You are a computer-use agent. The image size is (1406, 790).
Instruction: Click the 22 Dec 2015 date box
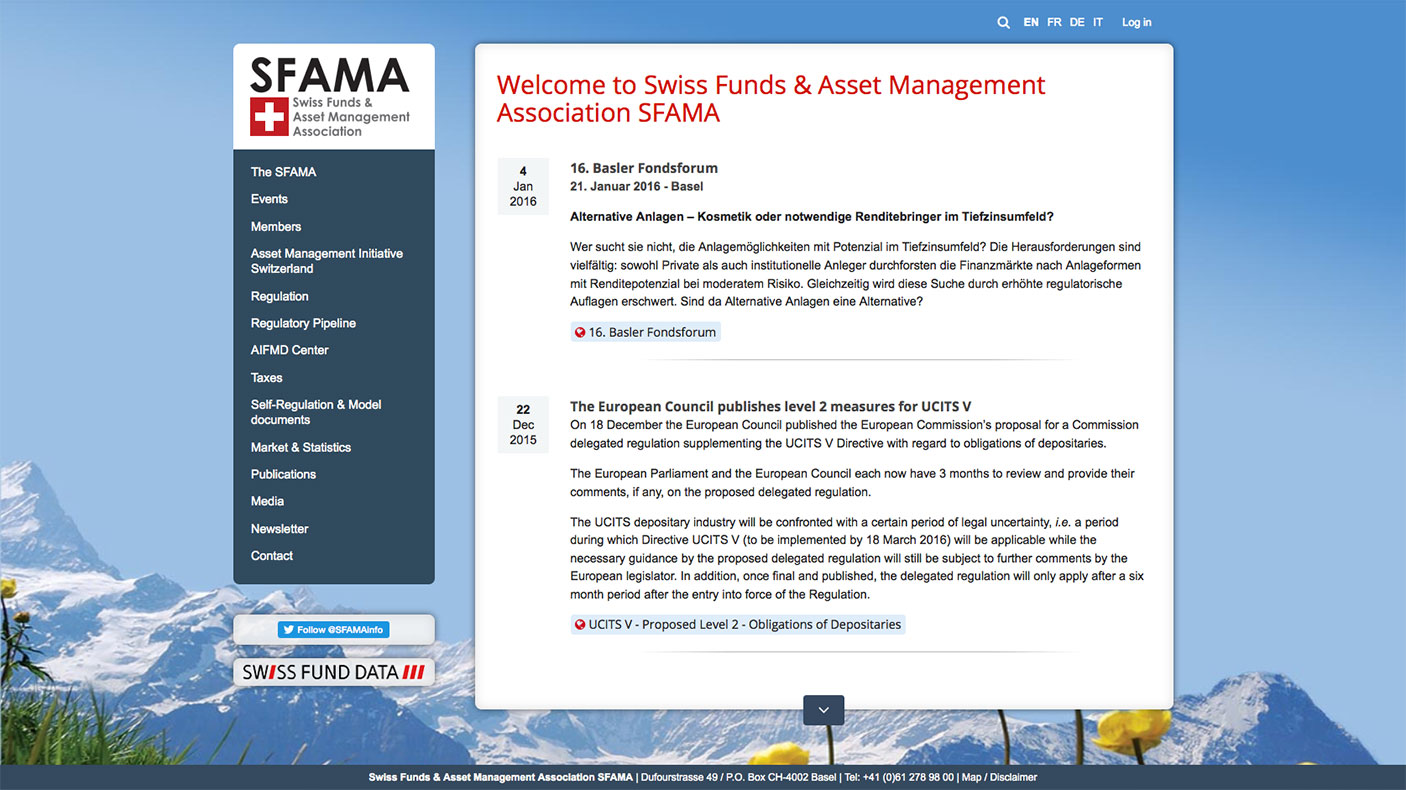pos(523,424)
